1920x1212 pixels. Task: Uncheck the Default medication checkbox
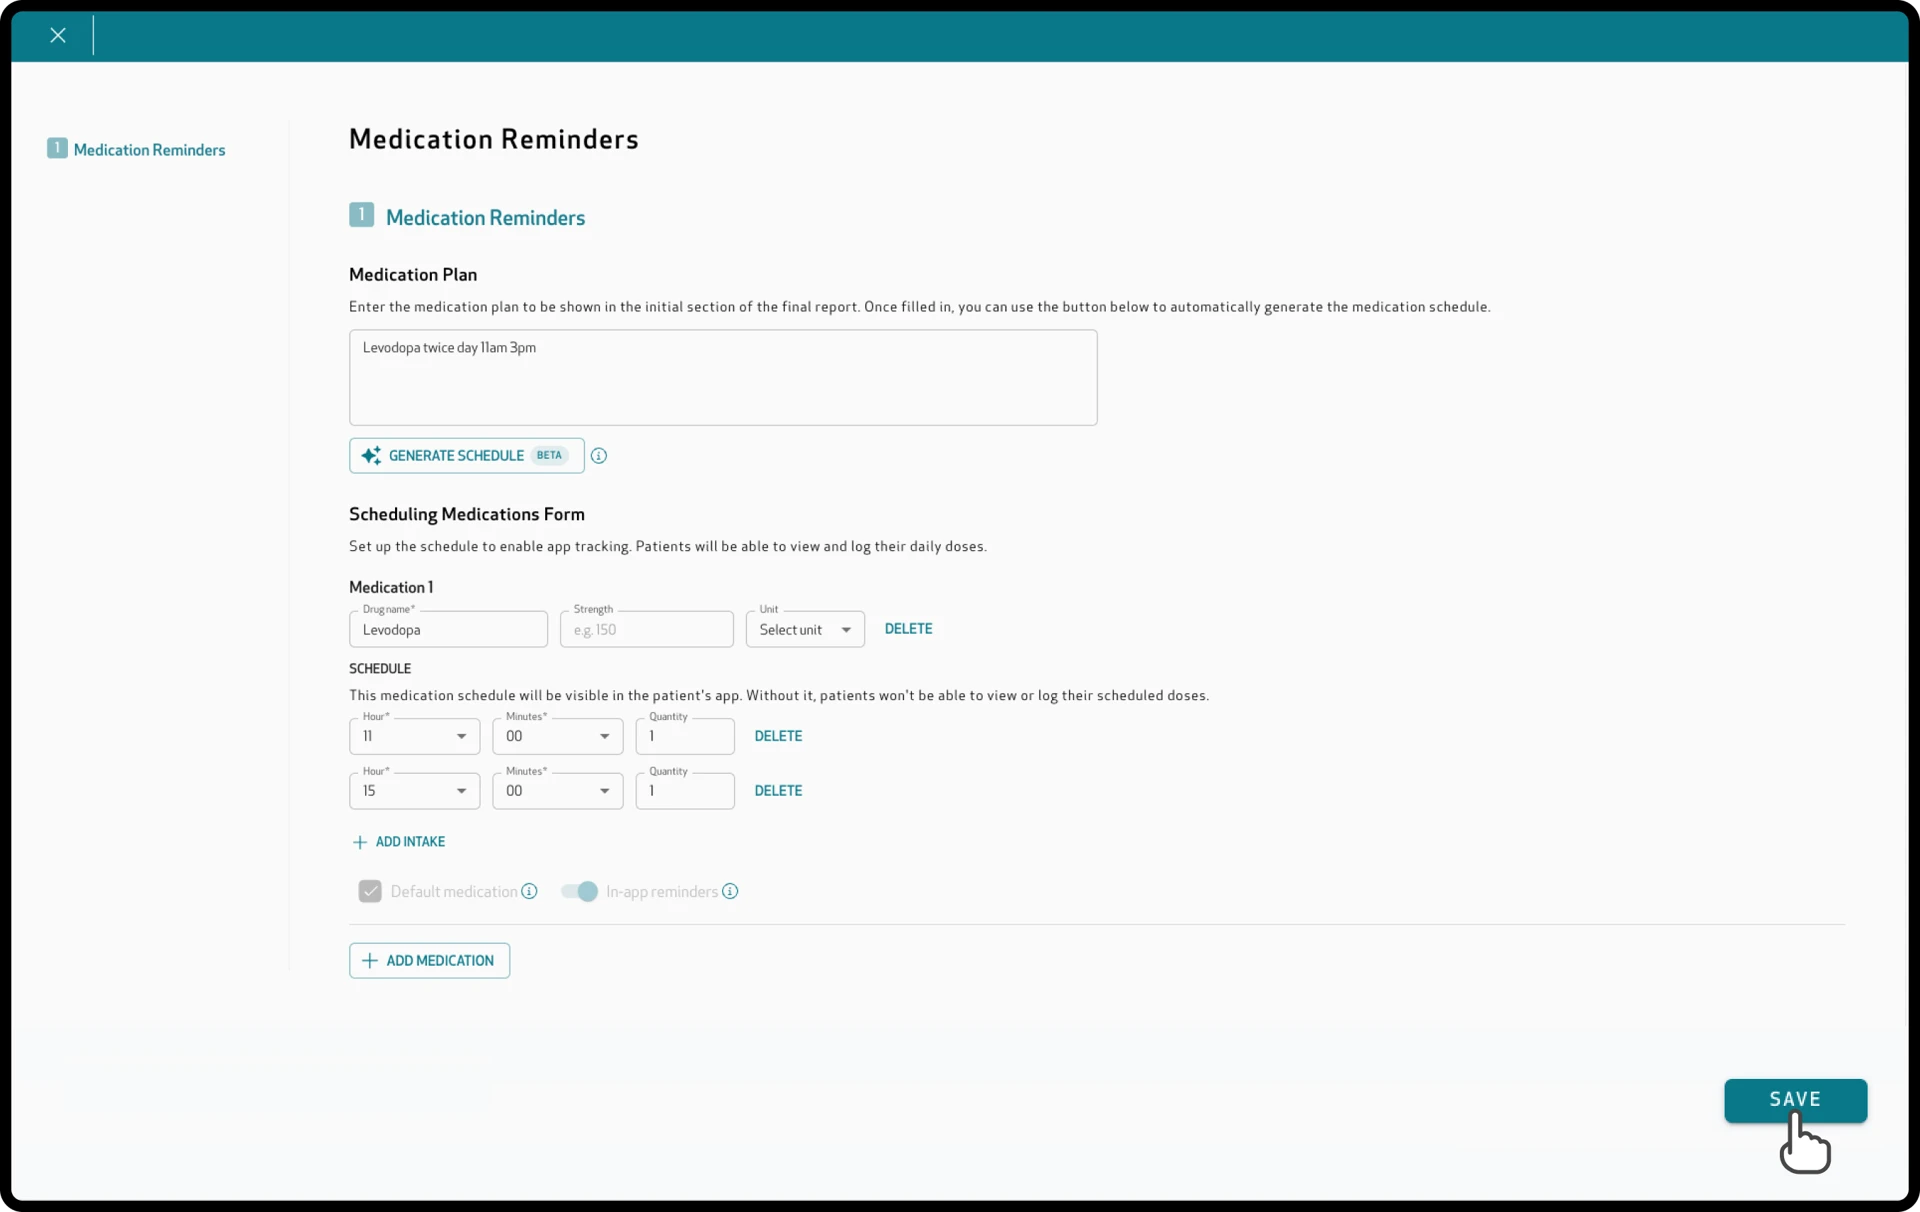pos(370,891)
